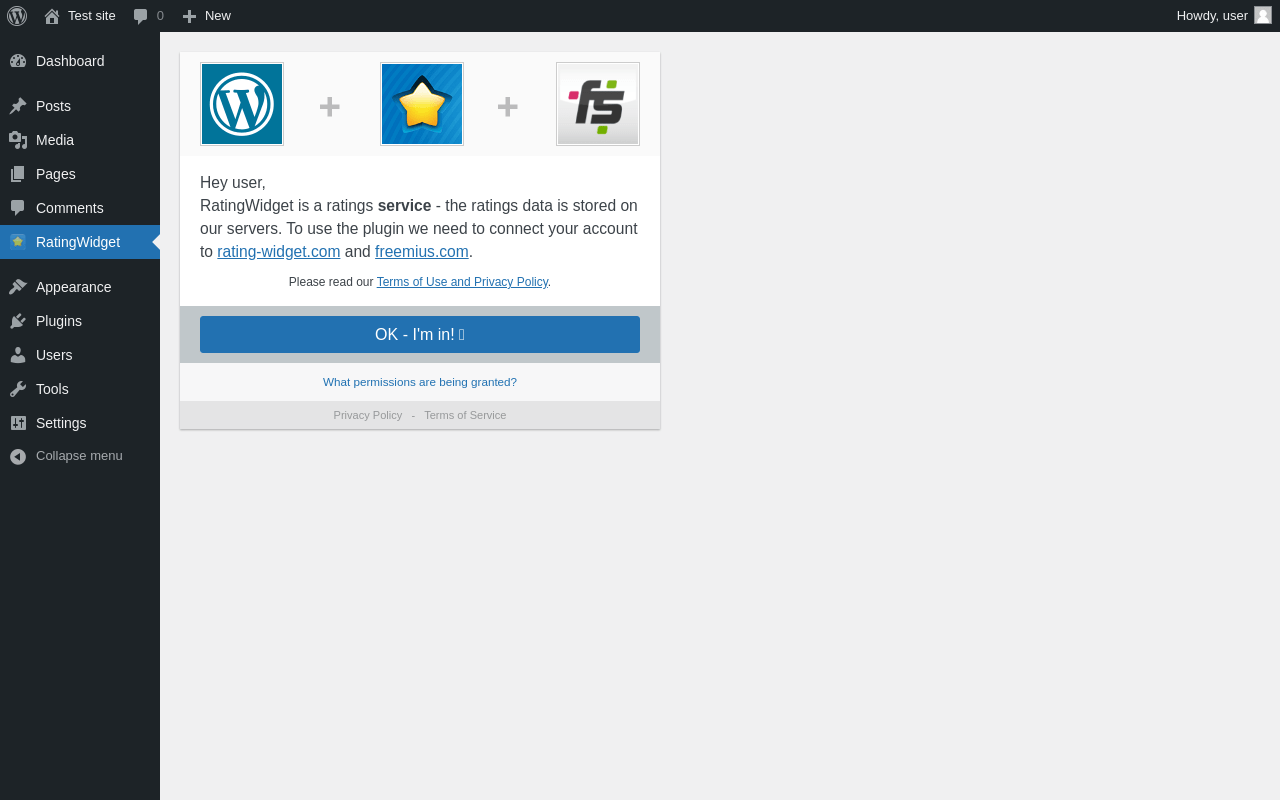
Task: Open the Dashboard menu item
Action: click(80, 61)
